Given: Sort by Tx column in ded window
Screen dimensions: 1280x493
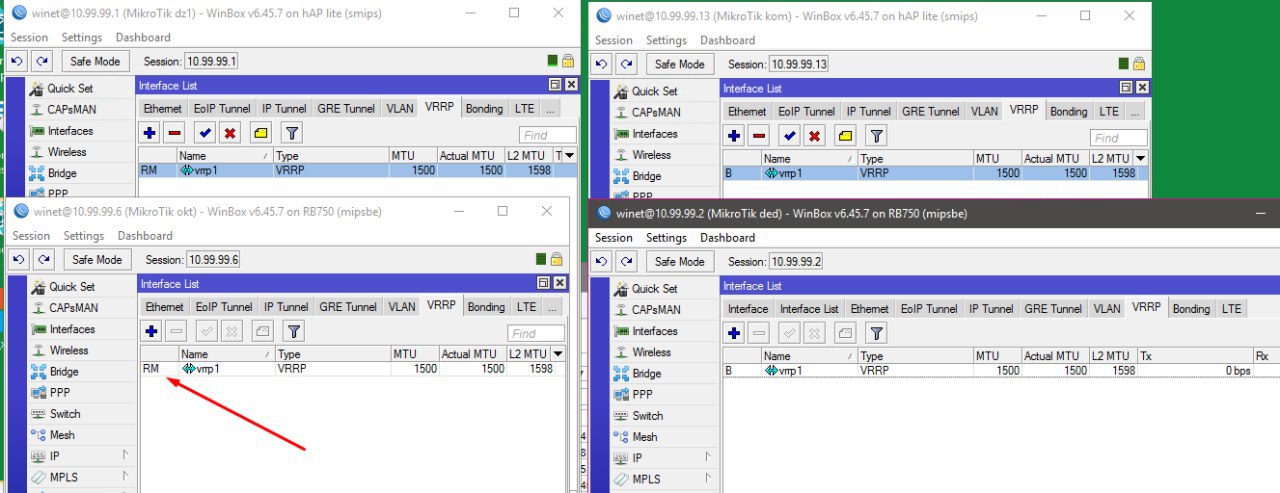Looking at the screenshot, I should pyautogui.click(x=1194, y=356).
